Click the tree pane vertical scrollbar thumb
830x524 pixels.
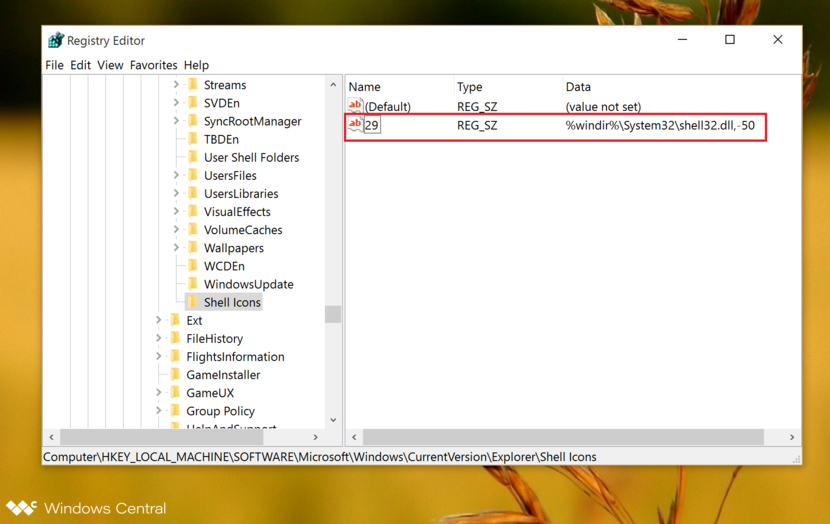333,314
